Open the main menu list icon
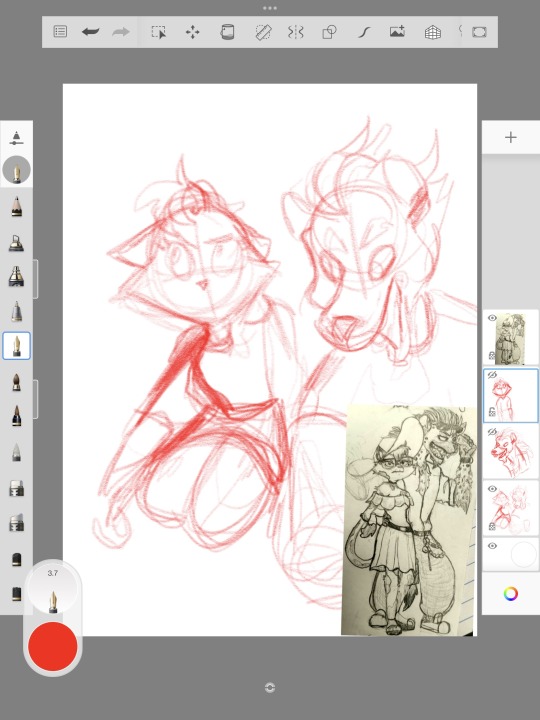This screenshot has width=540, height=720. (x=60, y=32)
